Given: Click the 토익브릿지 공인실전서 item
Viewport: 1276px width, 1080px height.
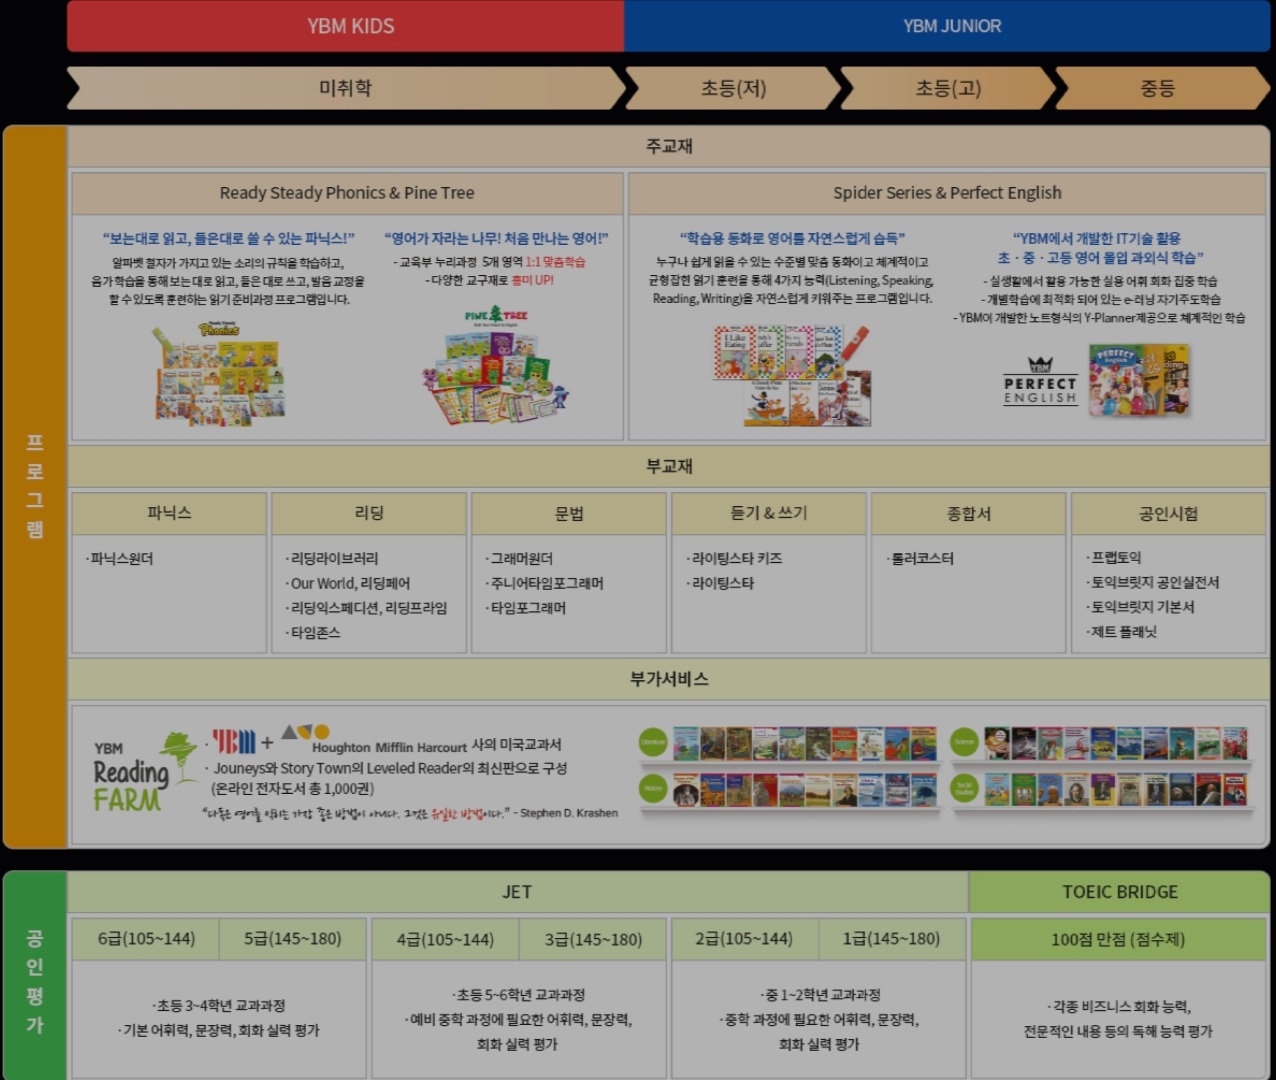Looking at the screenshot, I should tap(1153, 582).
